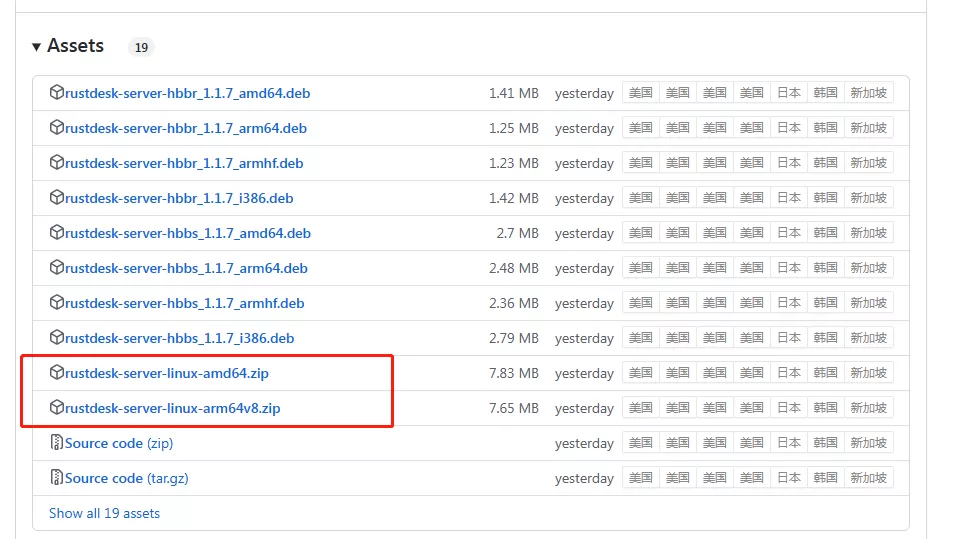Click 日本 mirror for linux-arm64v8.zip
Screen dimensions: 974x539
(789, 407)
